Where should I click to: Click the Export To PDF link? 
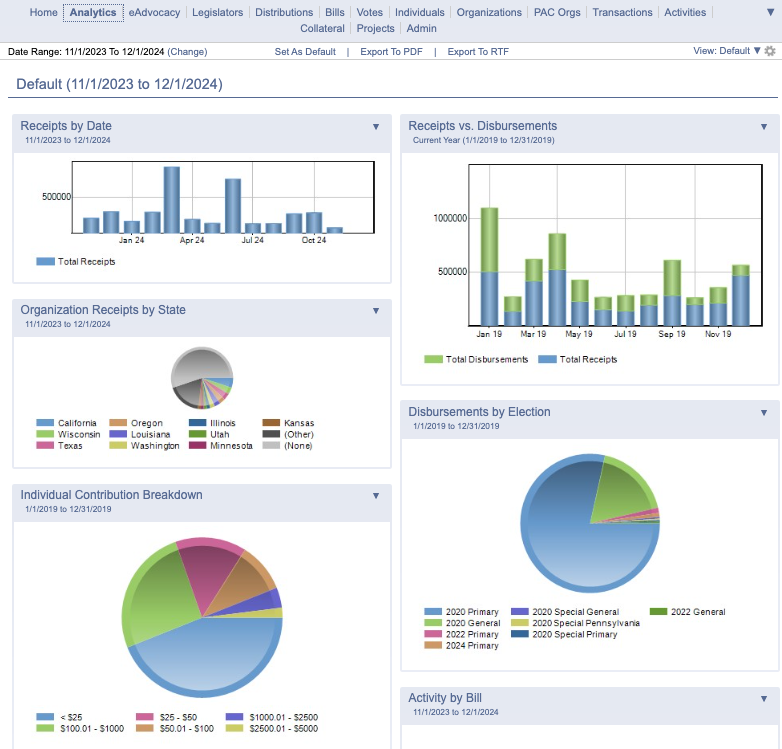click(x=391, y=52)
